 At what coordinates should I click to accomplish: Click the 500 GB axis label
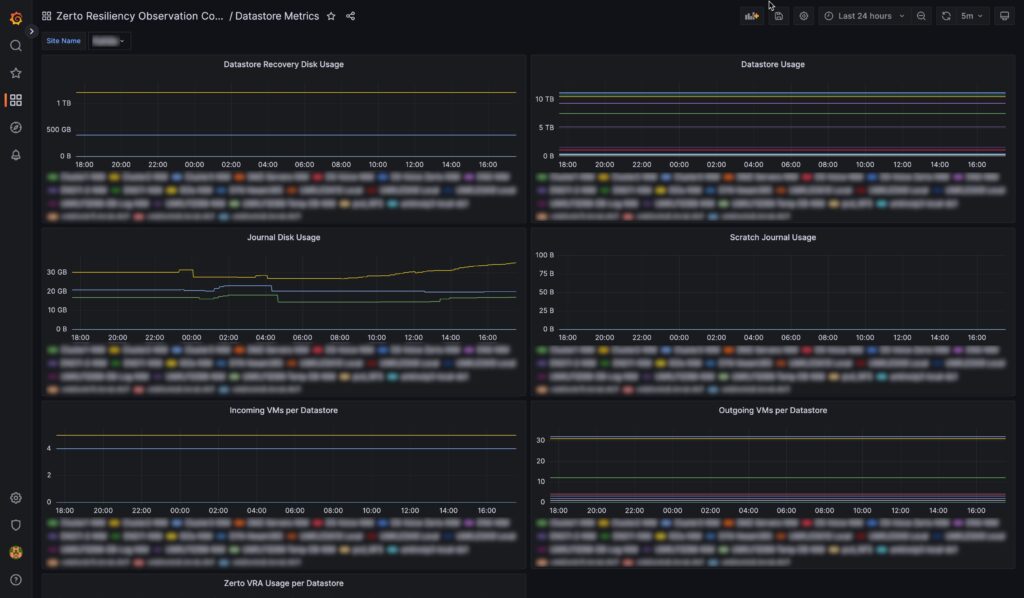point(59,130)
